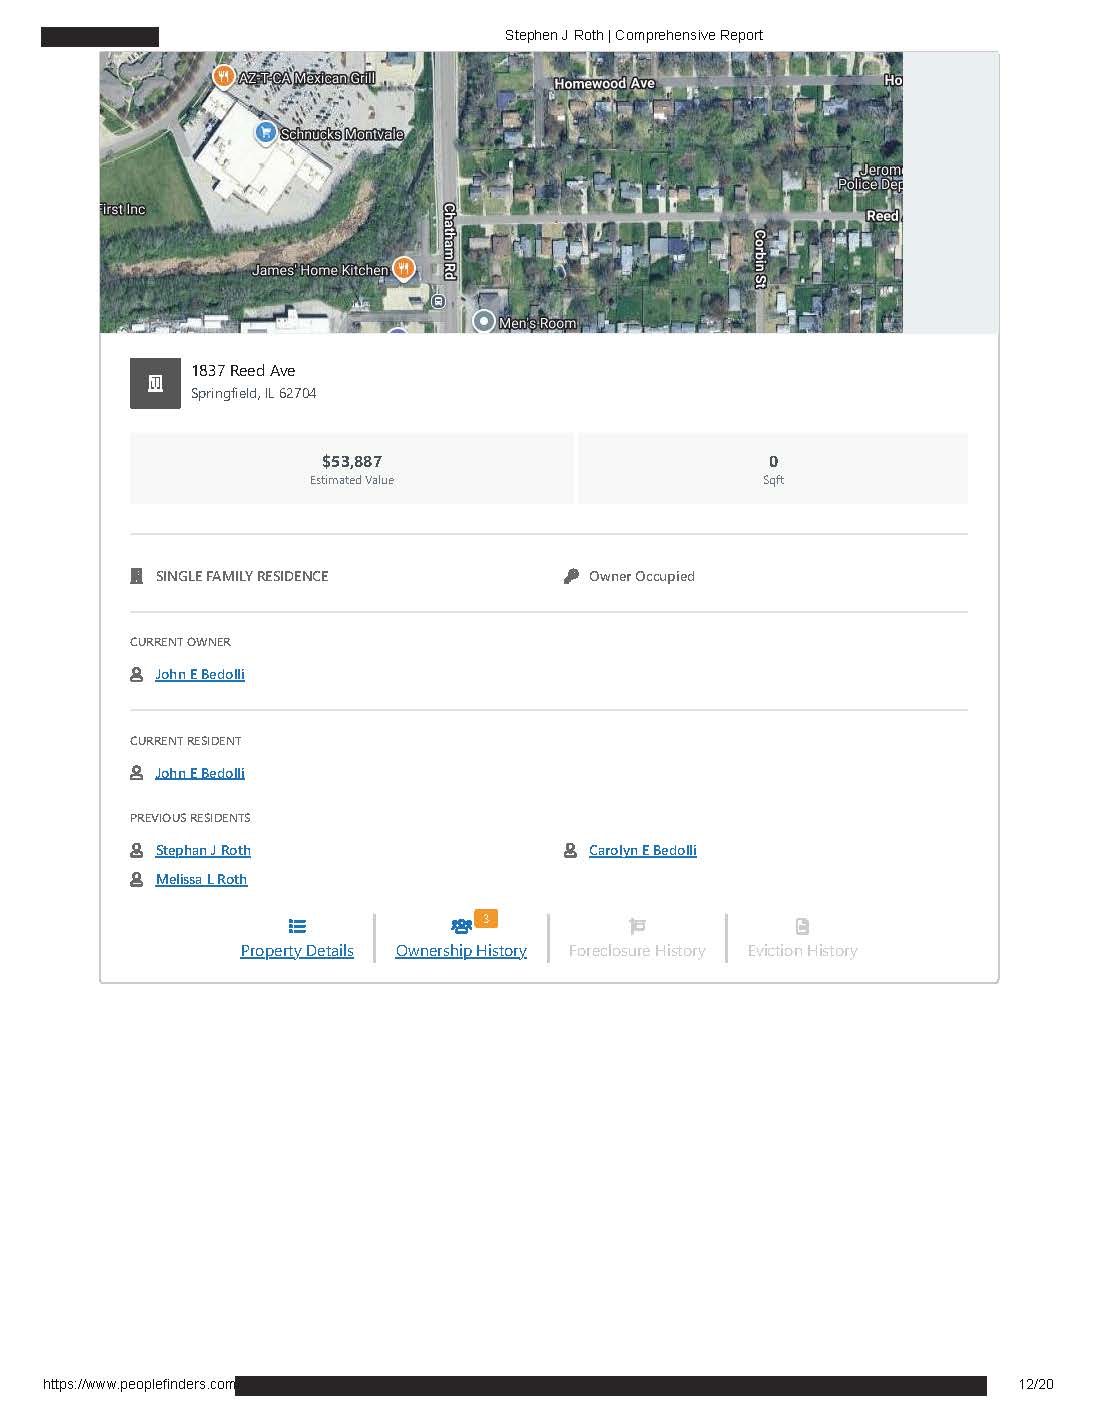Open Carolyn E Bedolli profile link

pos(643,850)
